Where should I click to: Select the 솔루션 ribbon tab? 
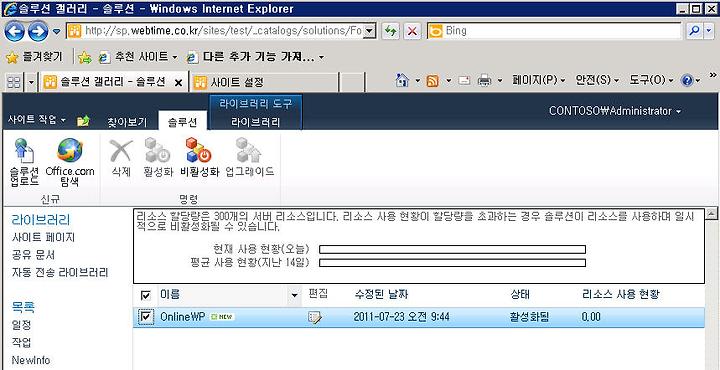182,121
